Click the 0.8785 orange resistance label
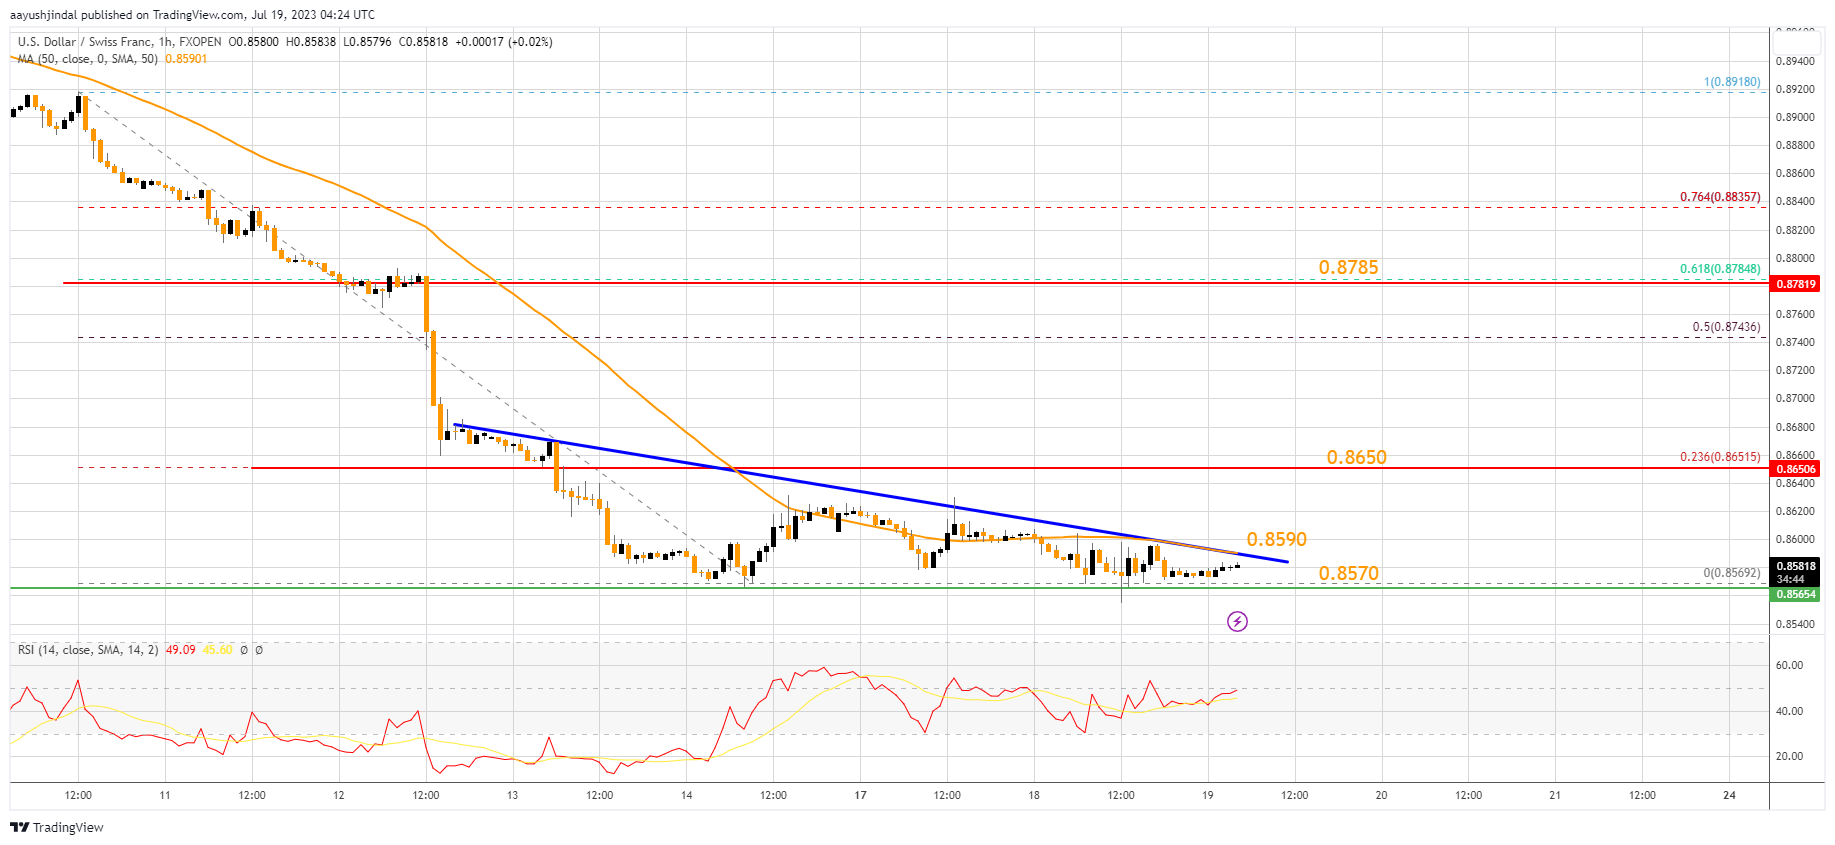This screenshot has width=1835, height=845. tap(1348, 267)
